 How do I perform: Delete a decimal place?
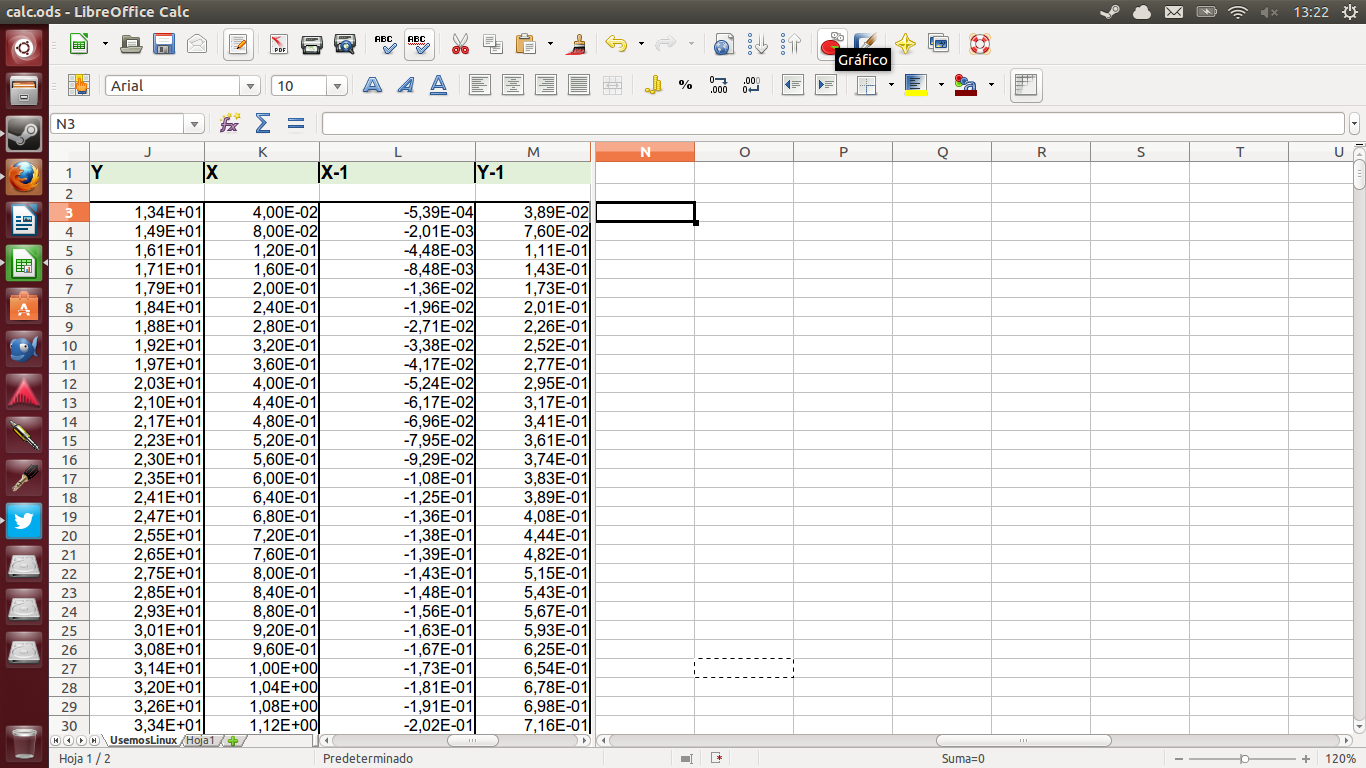click(x=751, y=85)
